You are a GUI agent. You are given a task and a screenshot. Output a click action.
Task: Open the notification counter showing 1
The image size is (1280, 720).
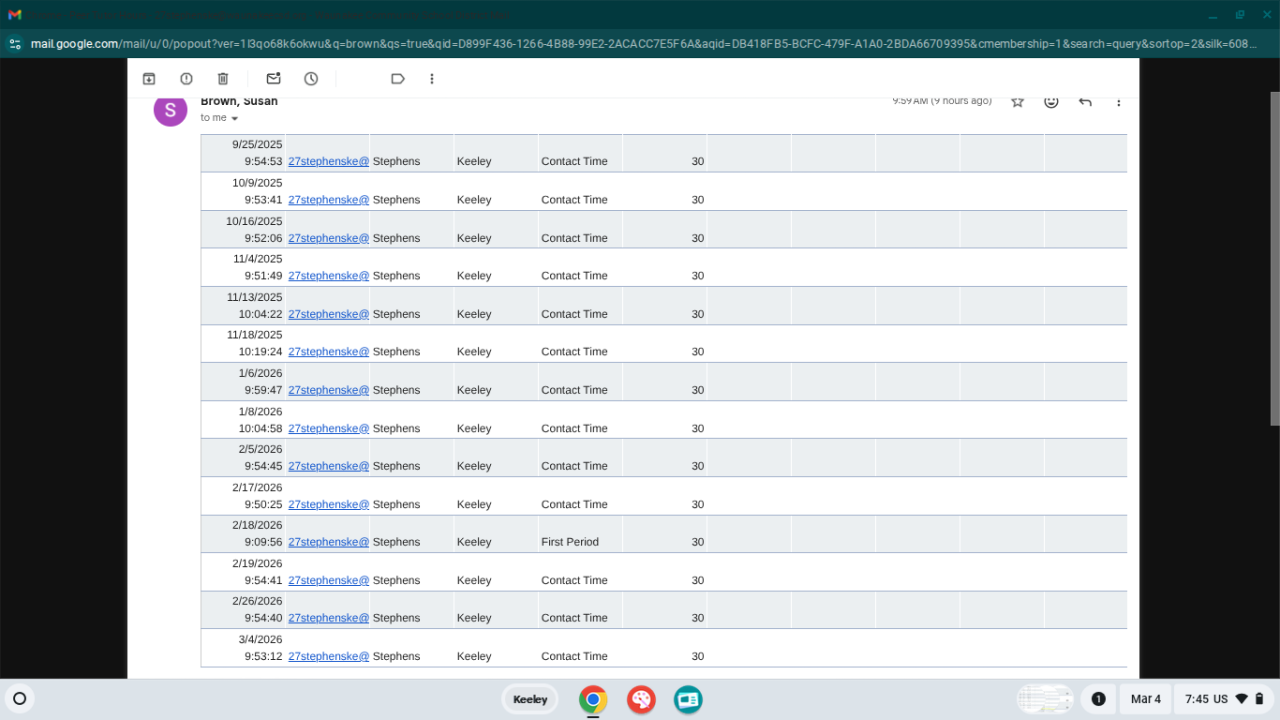point(1098,699)
